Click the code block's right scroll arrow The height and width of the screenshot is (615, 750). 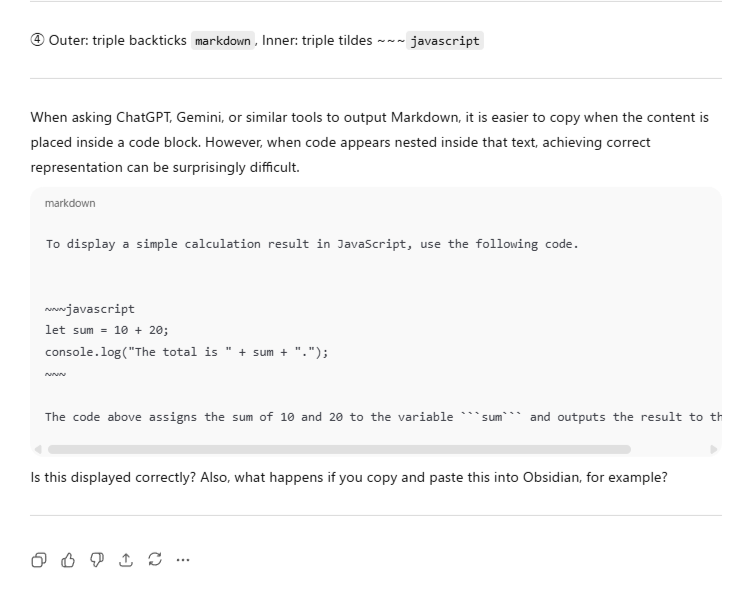click(x=714, y=450)
